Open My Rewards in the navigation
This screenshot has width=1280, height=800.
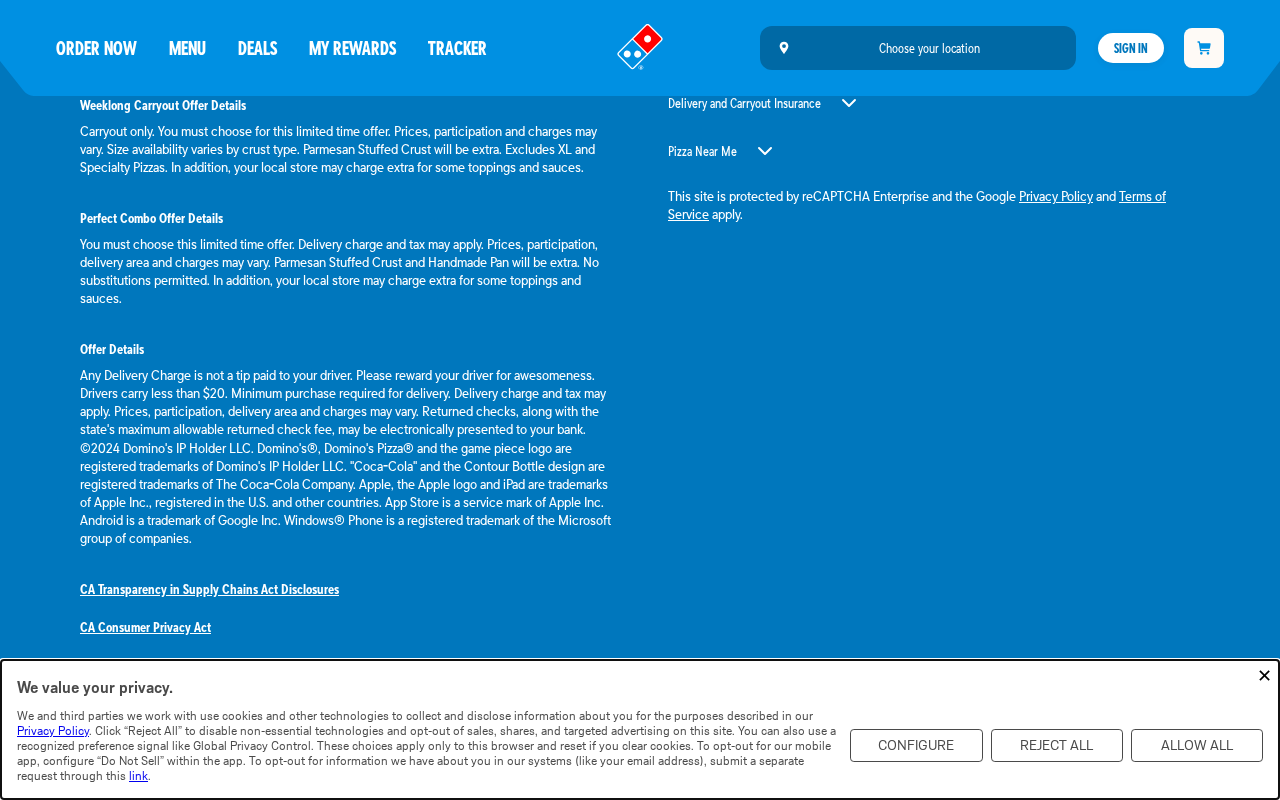(x=352, y=48)
